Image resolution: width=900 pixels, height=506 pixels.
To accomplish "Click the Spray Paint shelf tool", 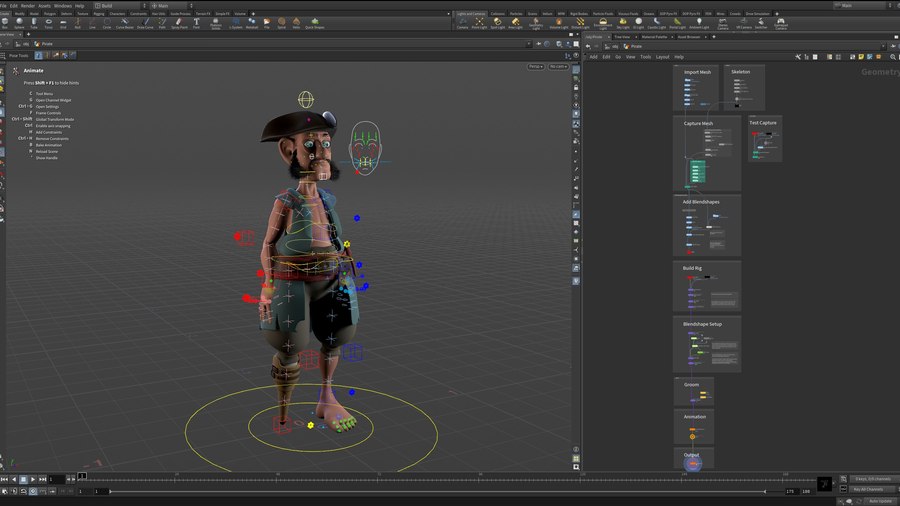I will (178, 23).
